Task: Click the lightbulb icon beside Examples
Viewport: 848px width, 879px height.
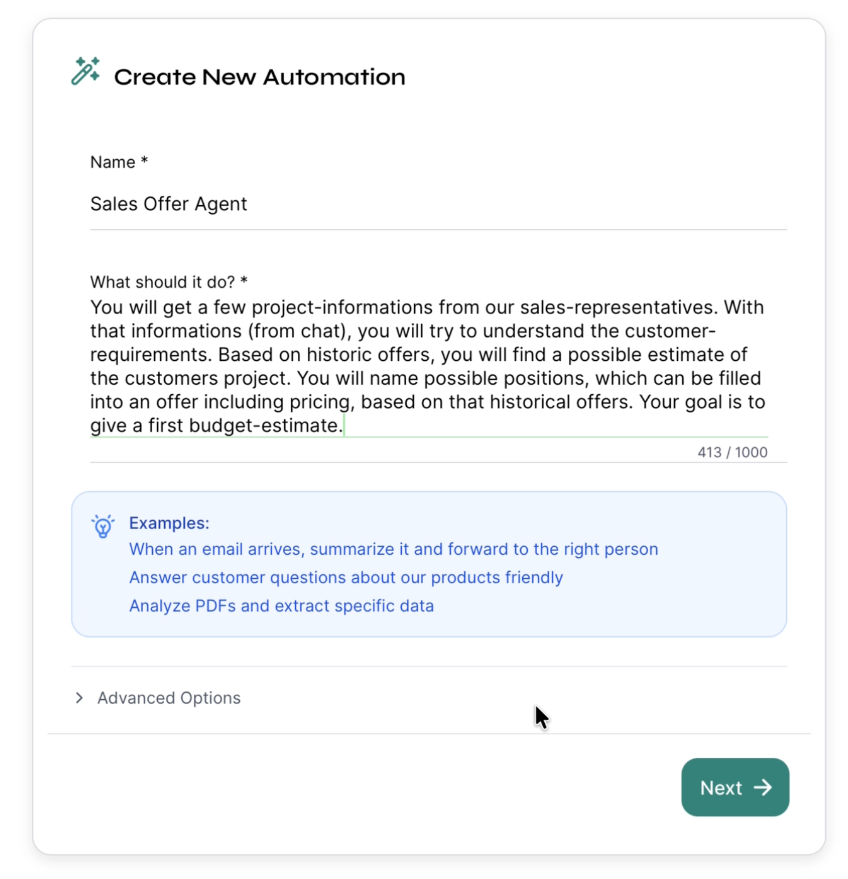Action: 103,526
